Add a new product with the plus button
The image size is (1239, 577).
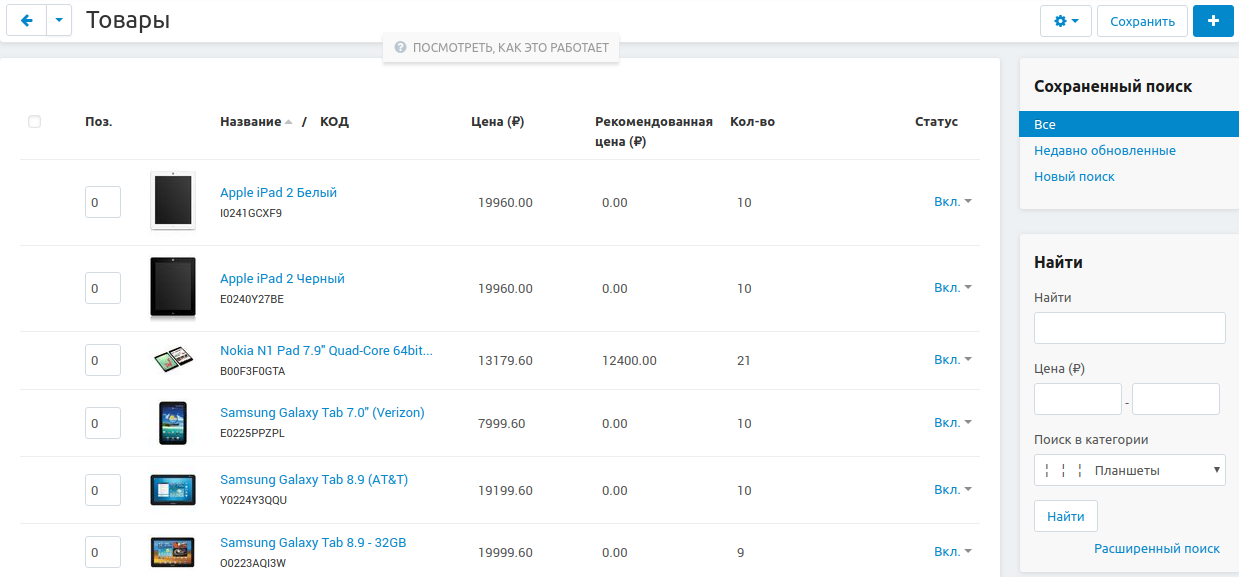coord(1213,20)
